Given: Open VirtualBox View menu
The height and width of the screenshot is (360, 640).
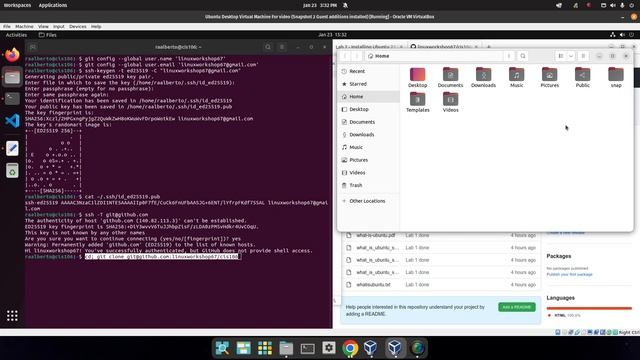Looking at the screenshot, I should (x=43, y=26).
